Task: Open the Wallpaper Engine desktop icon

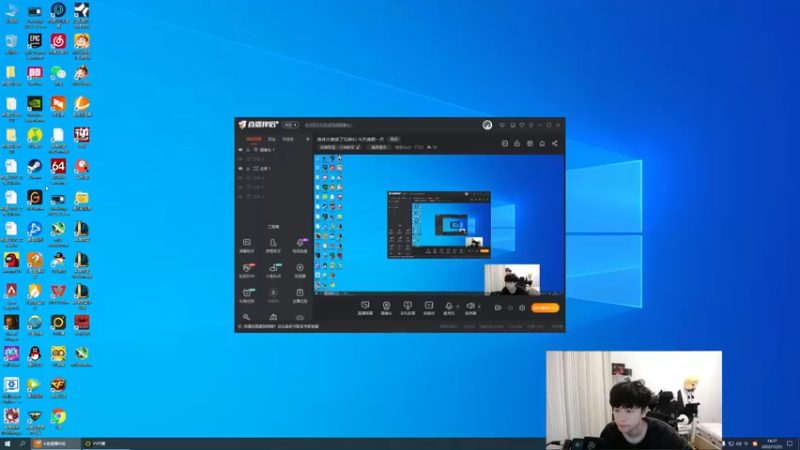Action: pos(11,390)
